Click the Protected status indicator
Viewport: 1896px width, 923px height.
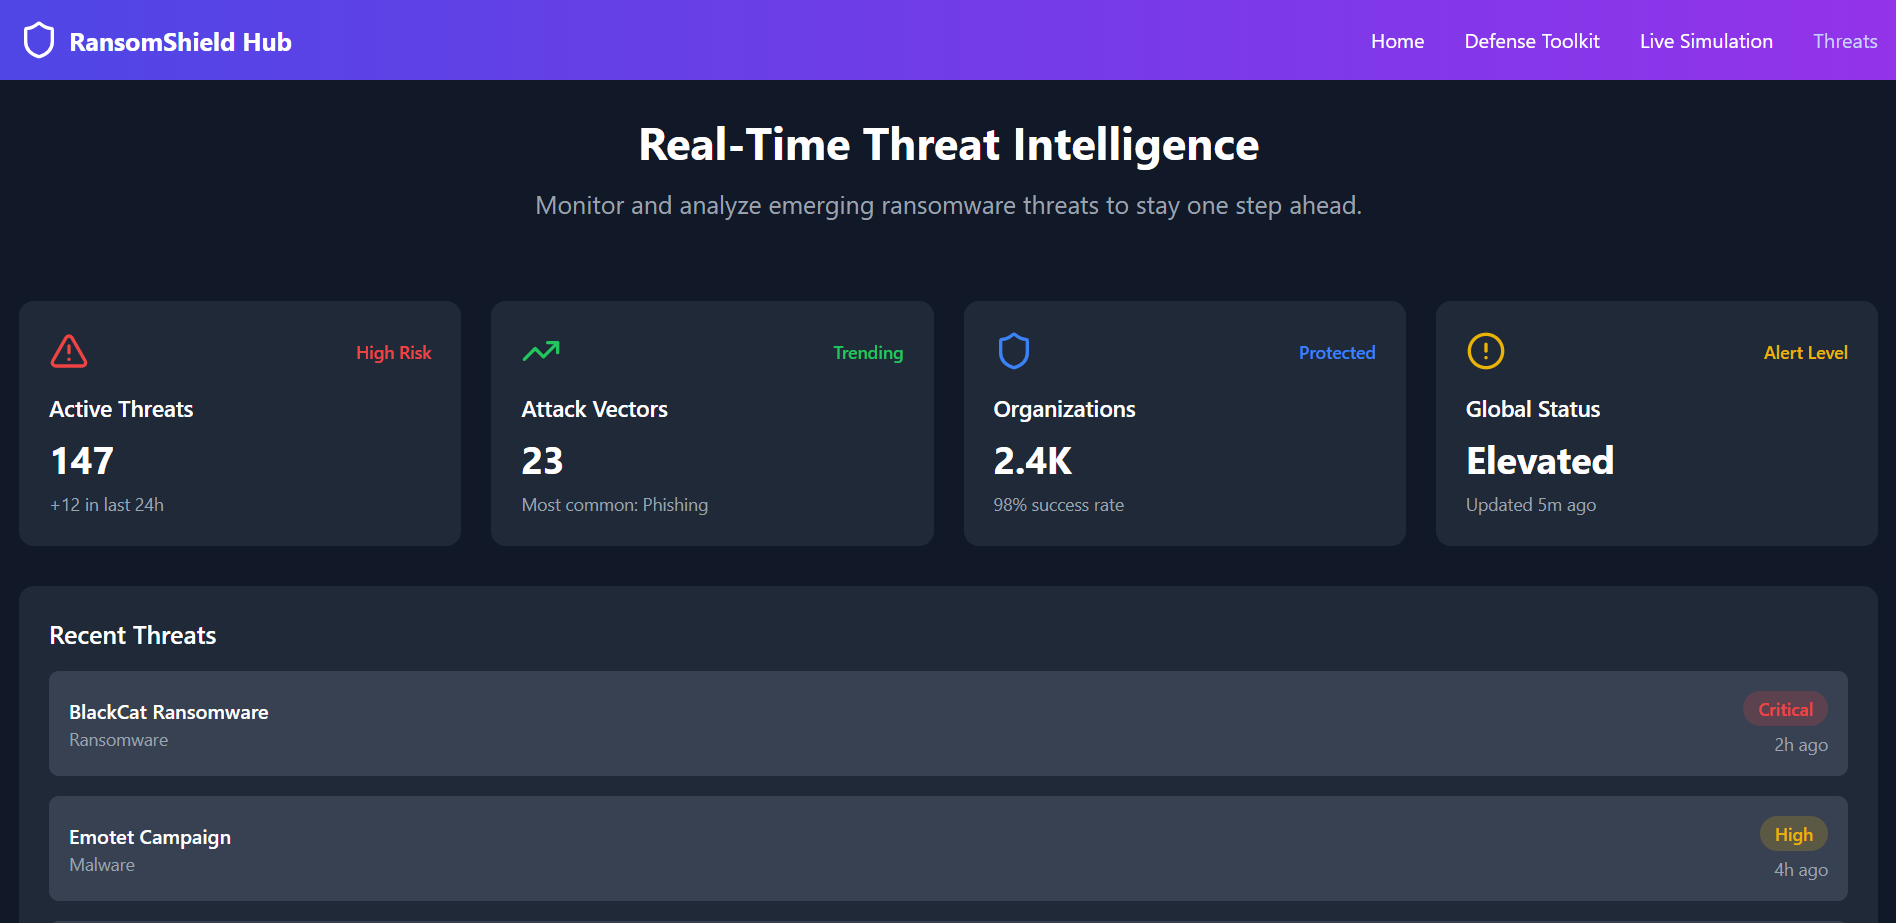[1337, 352]
